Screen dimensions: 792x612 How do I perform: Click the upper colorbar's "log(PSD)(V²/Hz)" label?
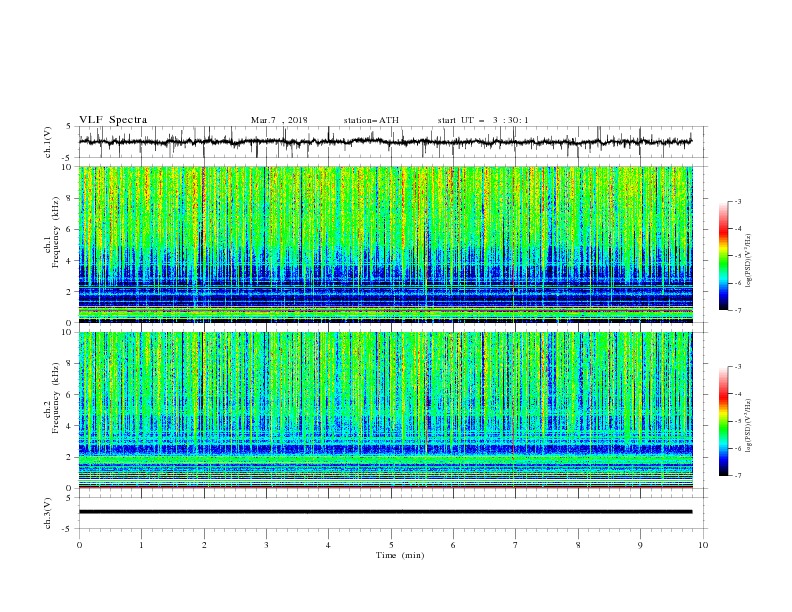748,261
